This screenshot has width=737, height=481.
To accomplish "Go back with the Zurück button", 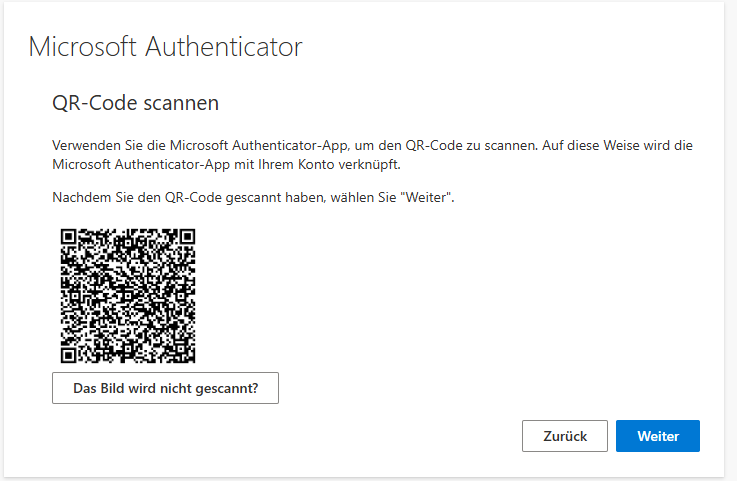I will click(565, 436).
